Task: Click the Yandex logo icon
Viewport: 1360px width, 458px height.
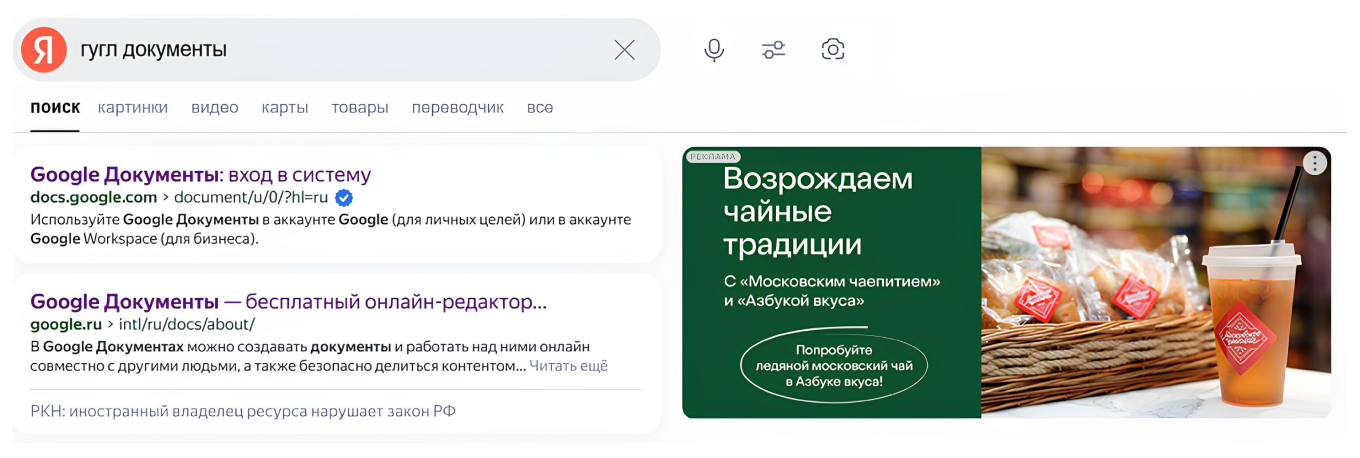Action: pos(44,50)
